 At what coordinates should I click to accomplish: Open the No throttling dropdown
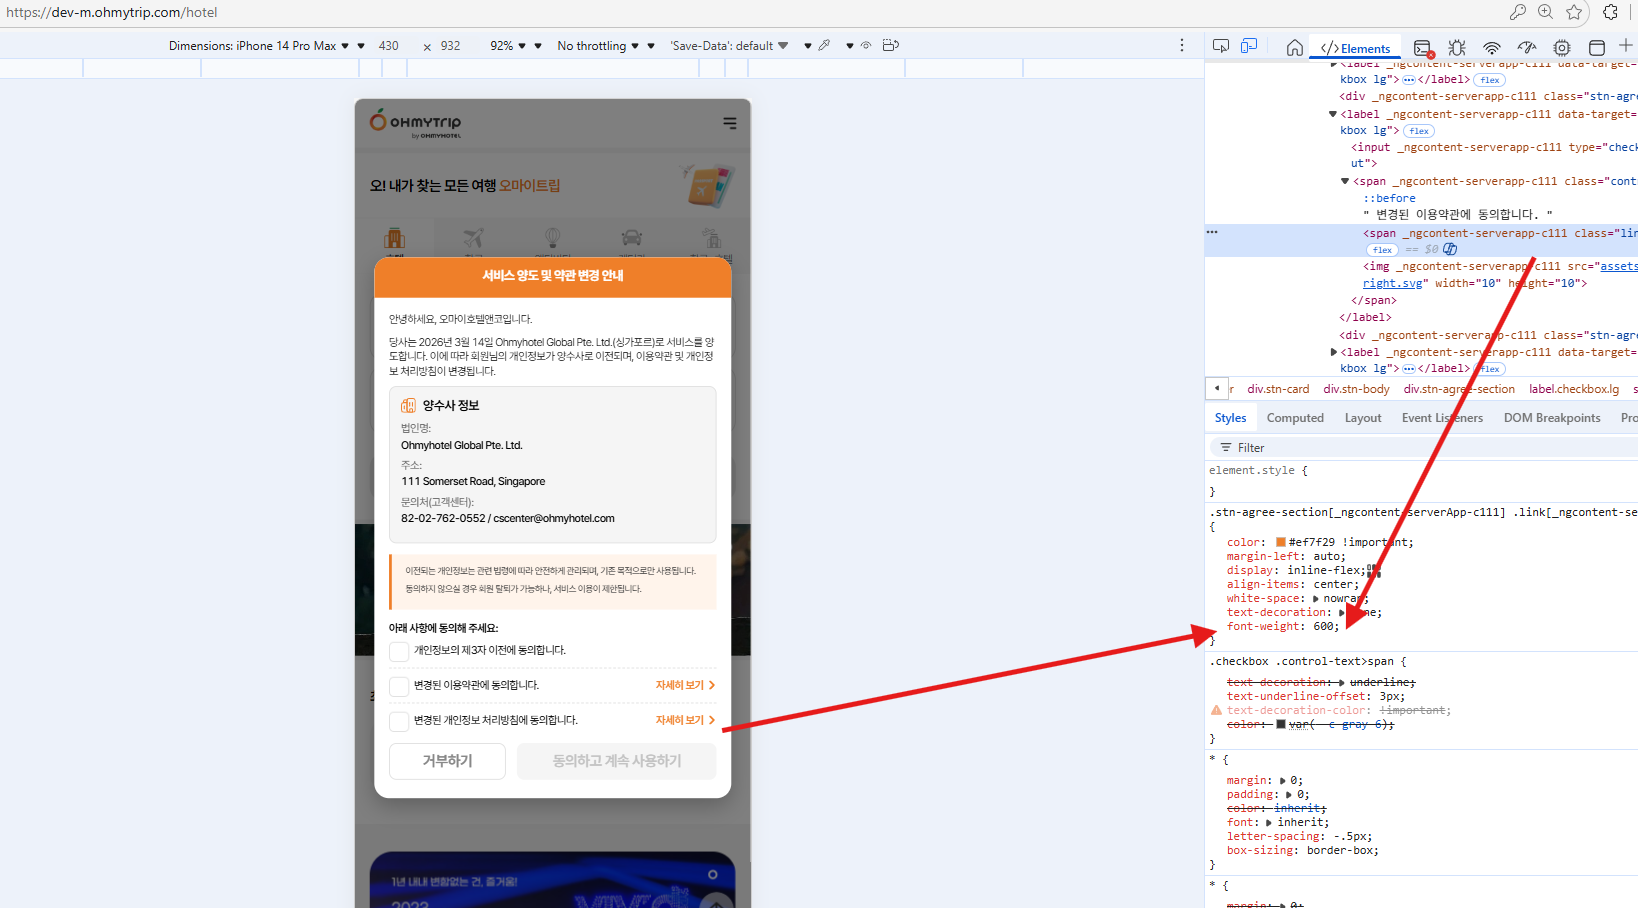pos(598,46)
